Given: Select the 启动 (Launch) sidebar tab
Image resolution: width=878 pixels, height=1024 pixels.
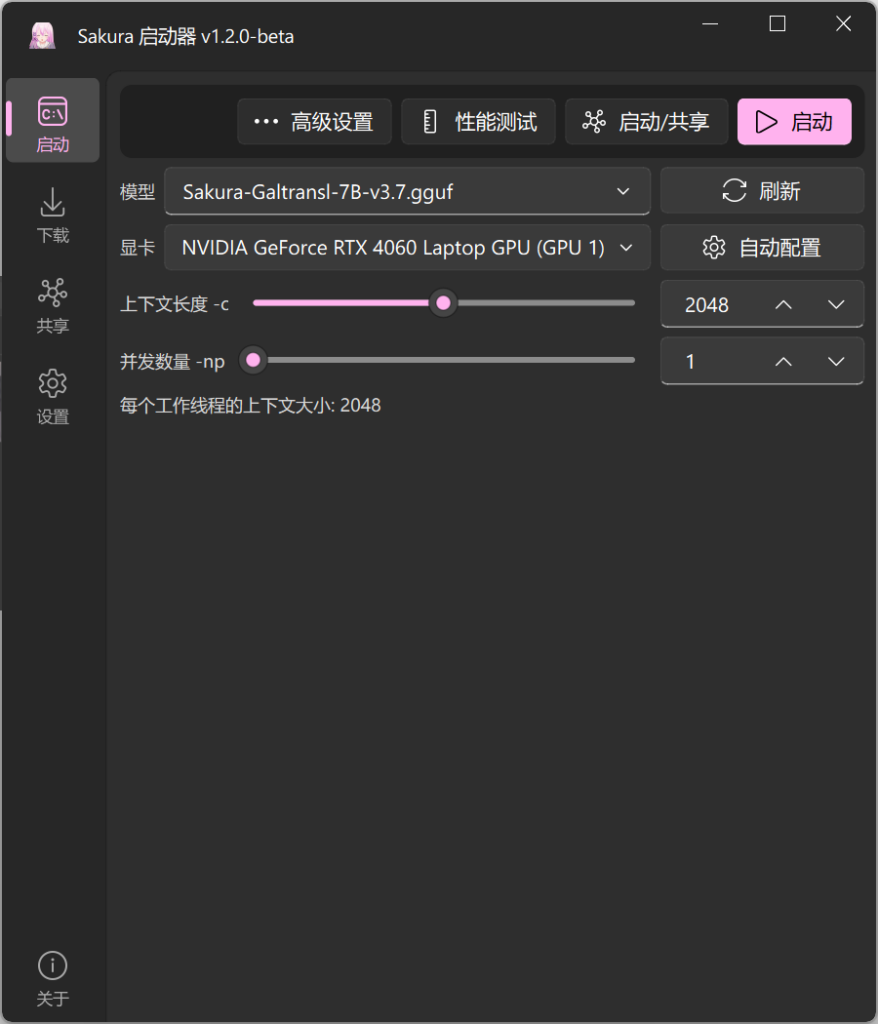Looking at the screenshot, I should tap(52, 122).
